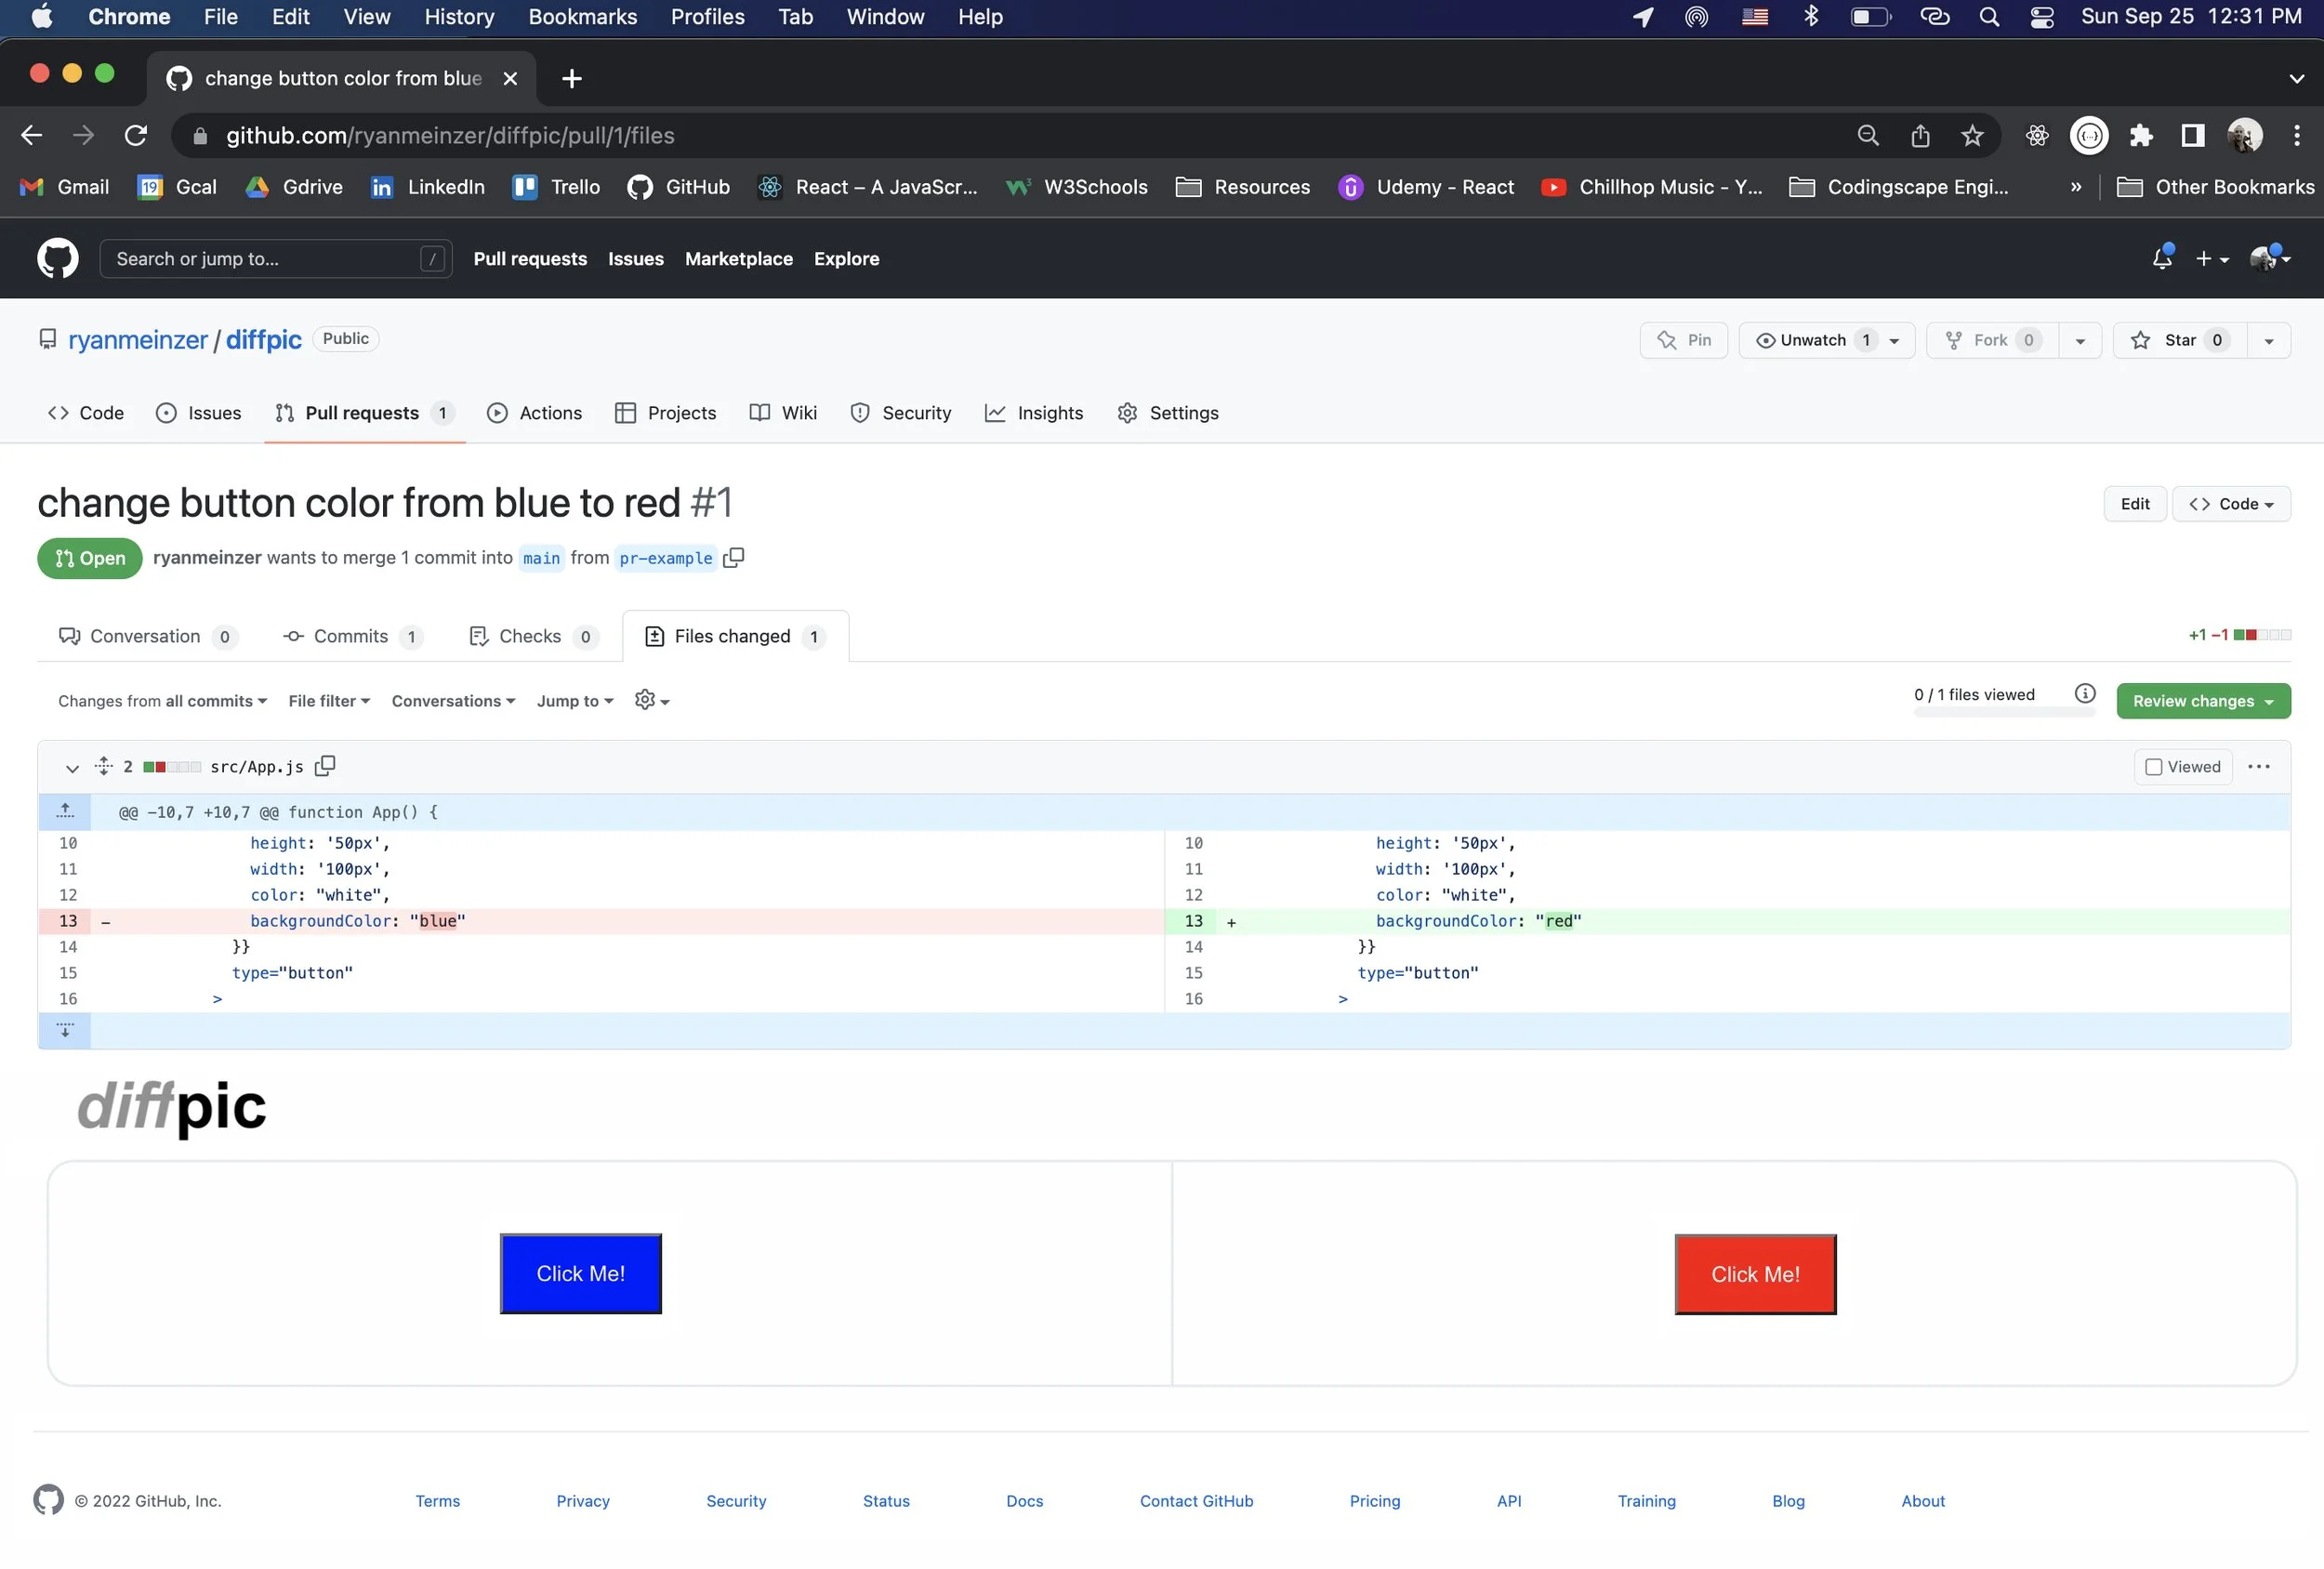Click the expand-down arrows below the diff

pyautogui.click(x=65, y=1030)
